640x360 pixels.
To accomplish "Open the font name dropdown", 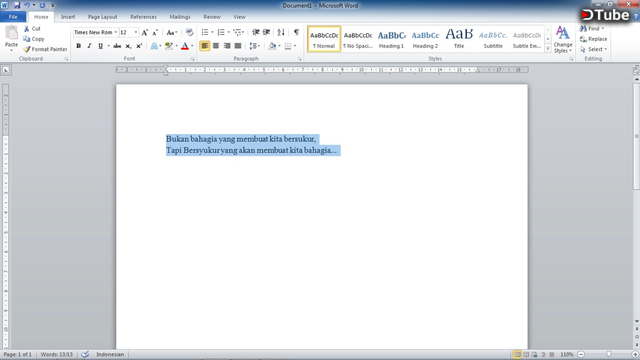I will [116, 32].
